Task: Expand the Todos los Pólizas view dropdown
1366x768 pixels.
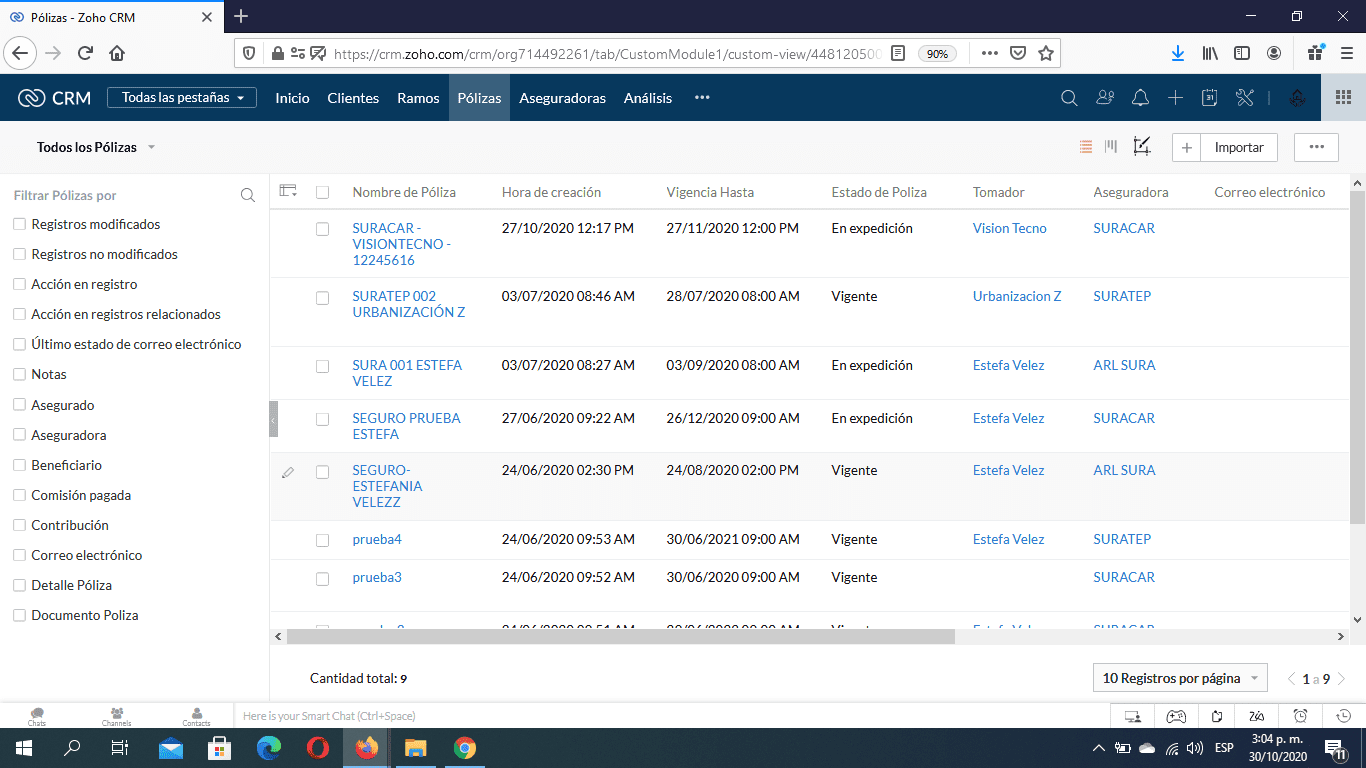Action: click(152, 147)
